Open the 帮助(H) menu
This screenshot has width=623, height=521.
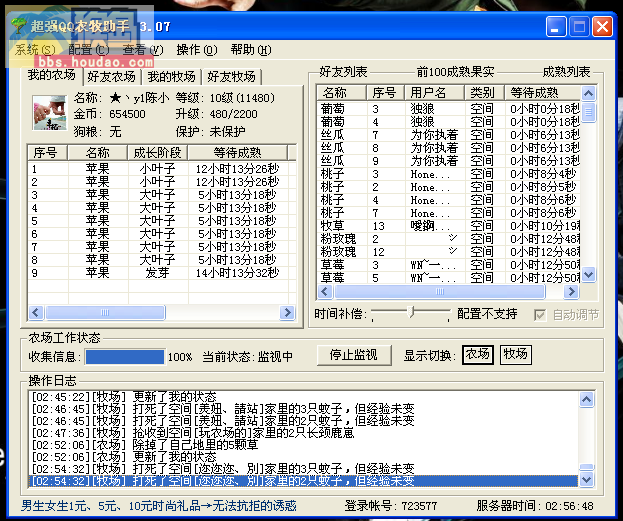251,50
